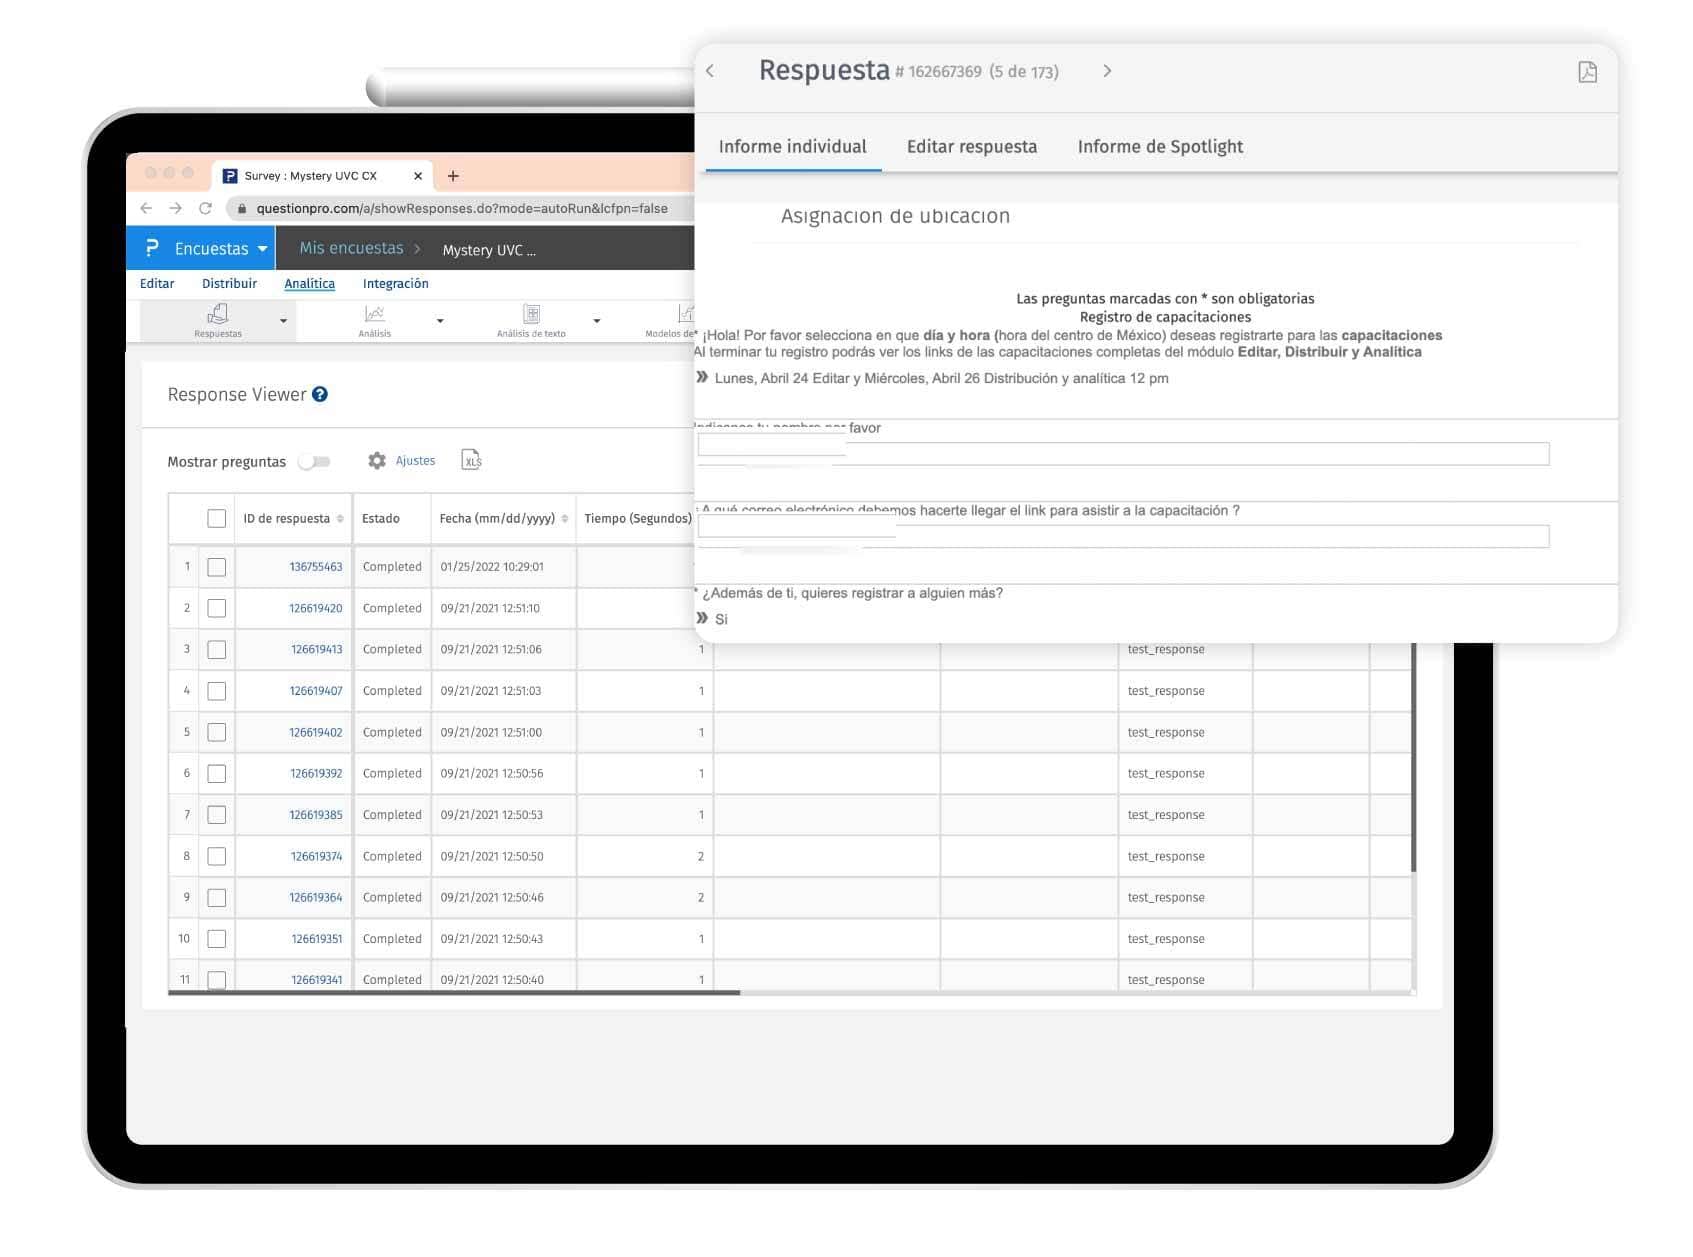Open response ID 126619341
This screenshot has width=1693, height=1257.
point(317,980)
